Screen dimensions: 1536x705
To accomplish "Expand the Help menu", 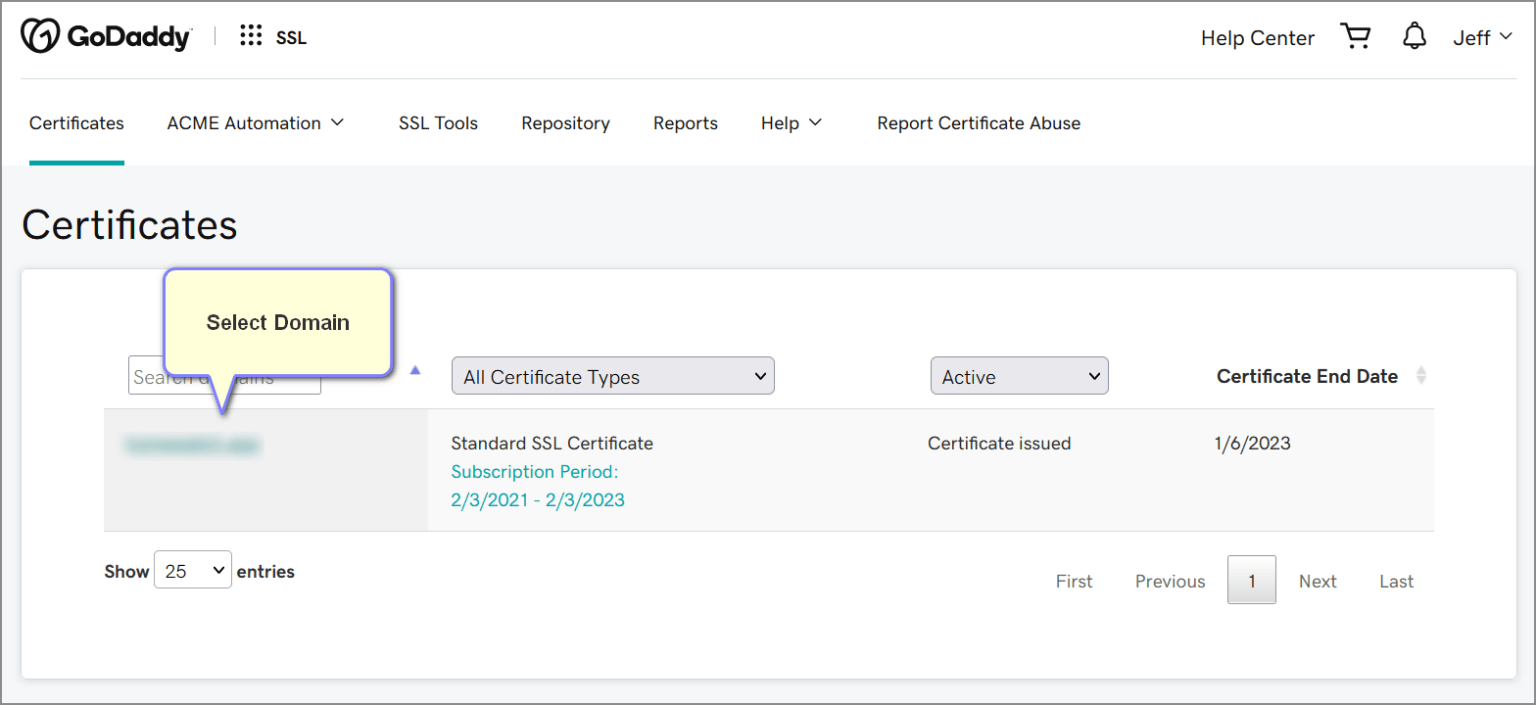I will [791, 123].
